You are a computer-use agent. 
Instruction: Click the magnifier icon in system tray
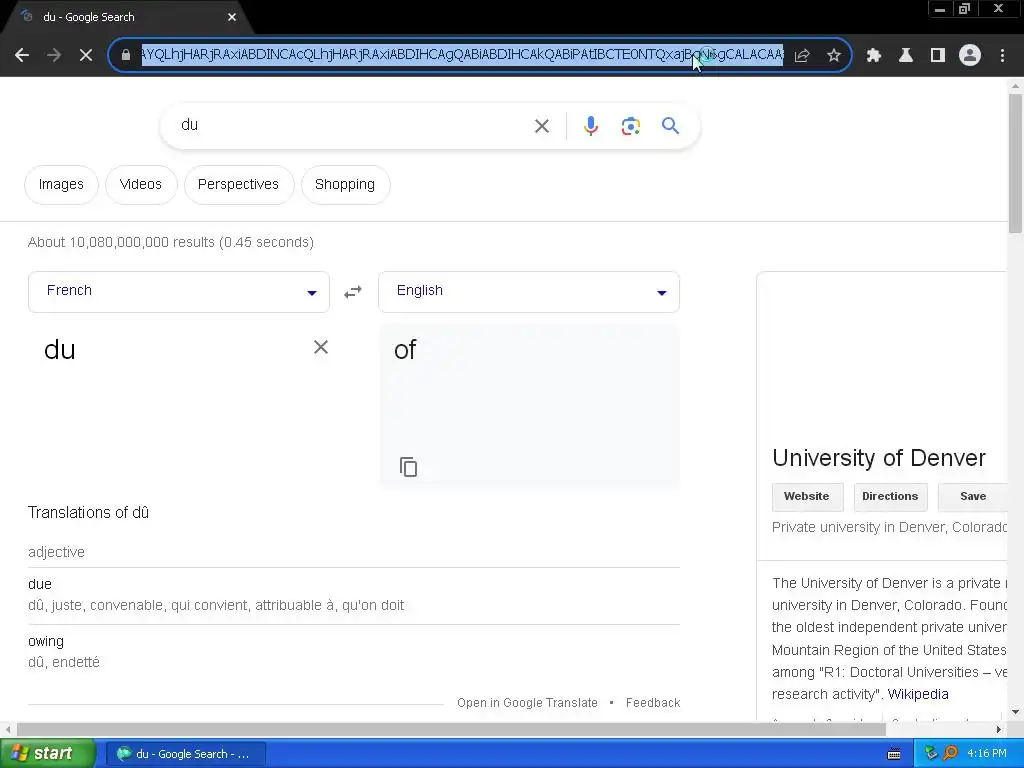[950, 754]
